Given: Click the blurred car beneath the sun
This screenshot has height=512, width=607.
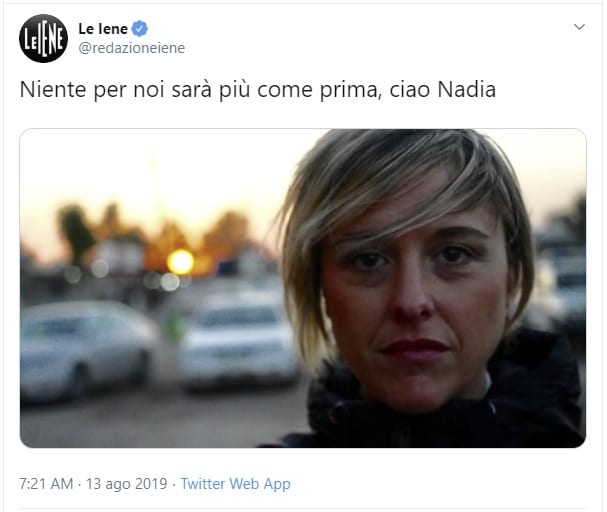Looking at the screenshot, I should click(x=237, y=339).
